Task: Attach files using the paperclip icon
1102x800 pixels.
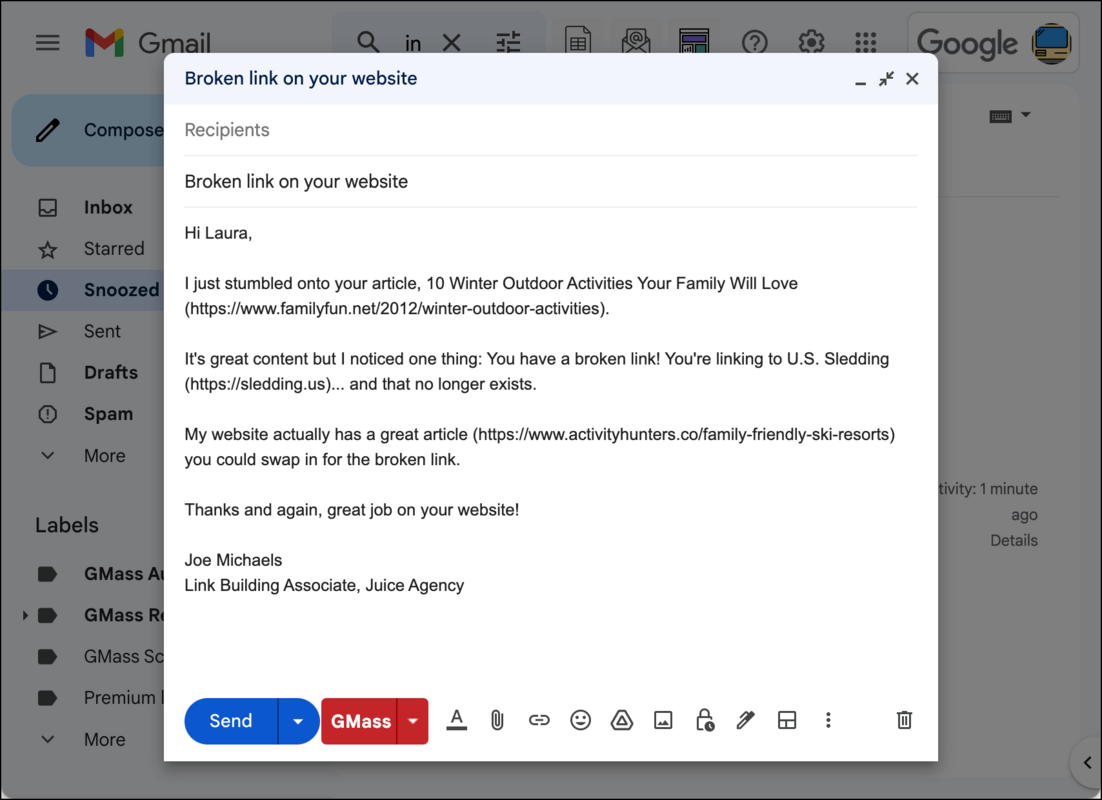Action: pos(497,720)
